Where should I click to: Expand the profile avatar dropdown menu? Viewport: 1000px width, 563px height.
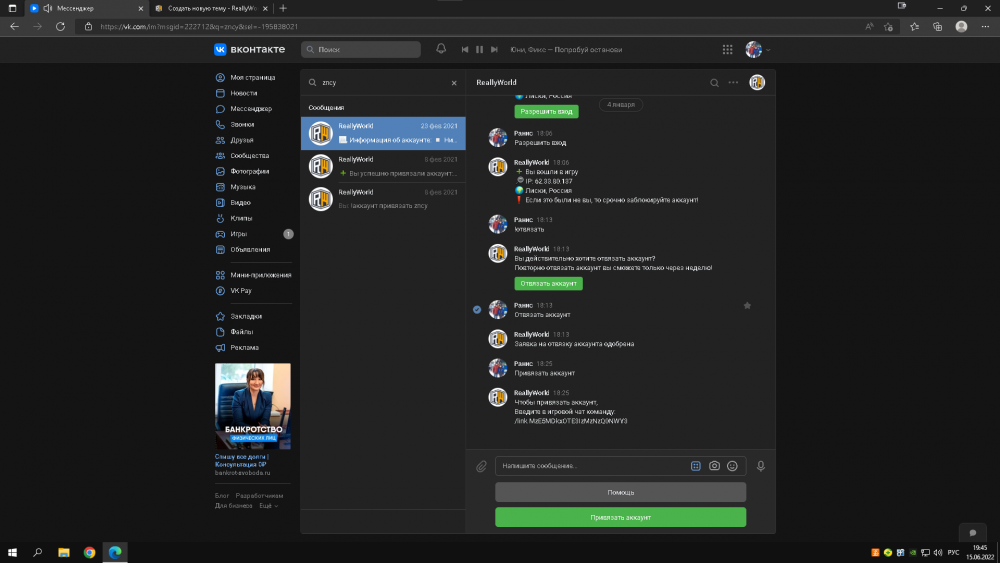click(x=758, y=49)
